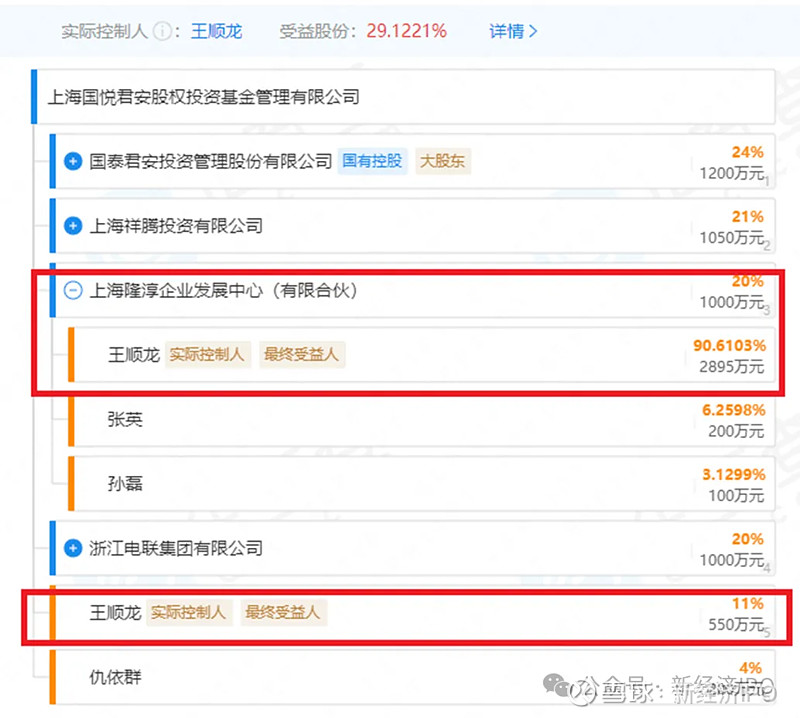Select shareholder 张英
Screen dimensions: 800x718
(x=125, y=419)
